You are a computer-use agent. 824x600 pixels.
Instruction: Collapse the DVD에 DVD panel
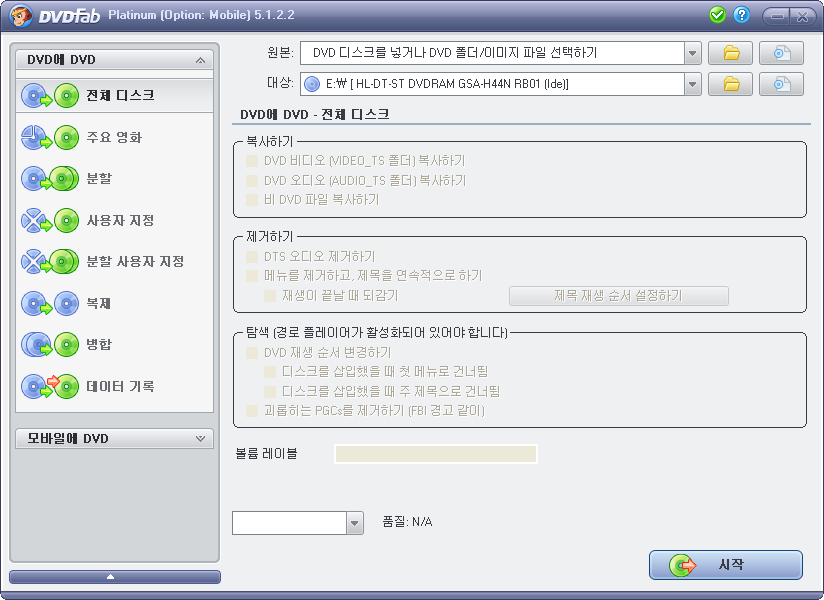[x=200, y=60]
